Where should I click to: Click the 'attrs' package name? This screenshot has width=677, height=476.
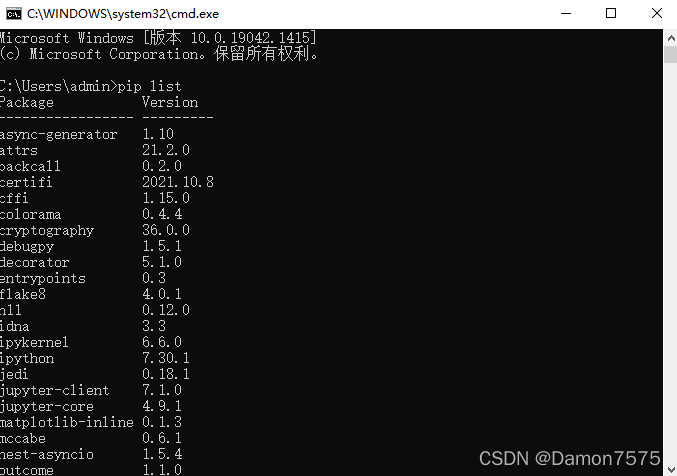pos(19,150)
